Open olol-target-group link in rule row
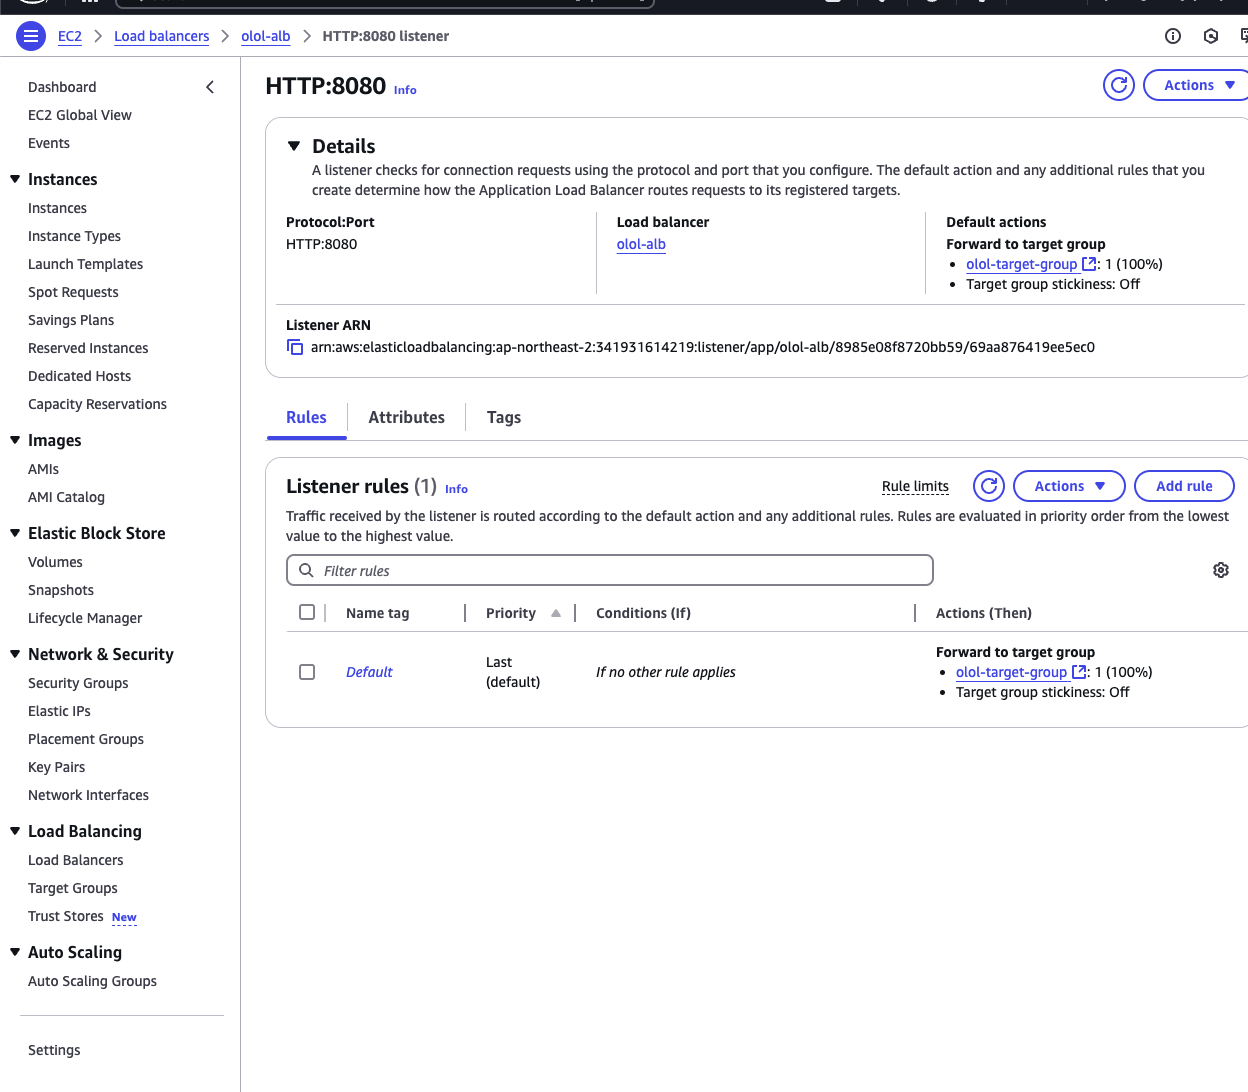Viewport: 1248px width, 1092px height. pyautogui.click(x=1011, y=672)
